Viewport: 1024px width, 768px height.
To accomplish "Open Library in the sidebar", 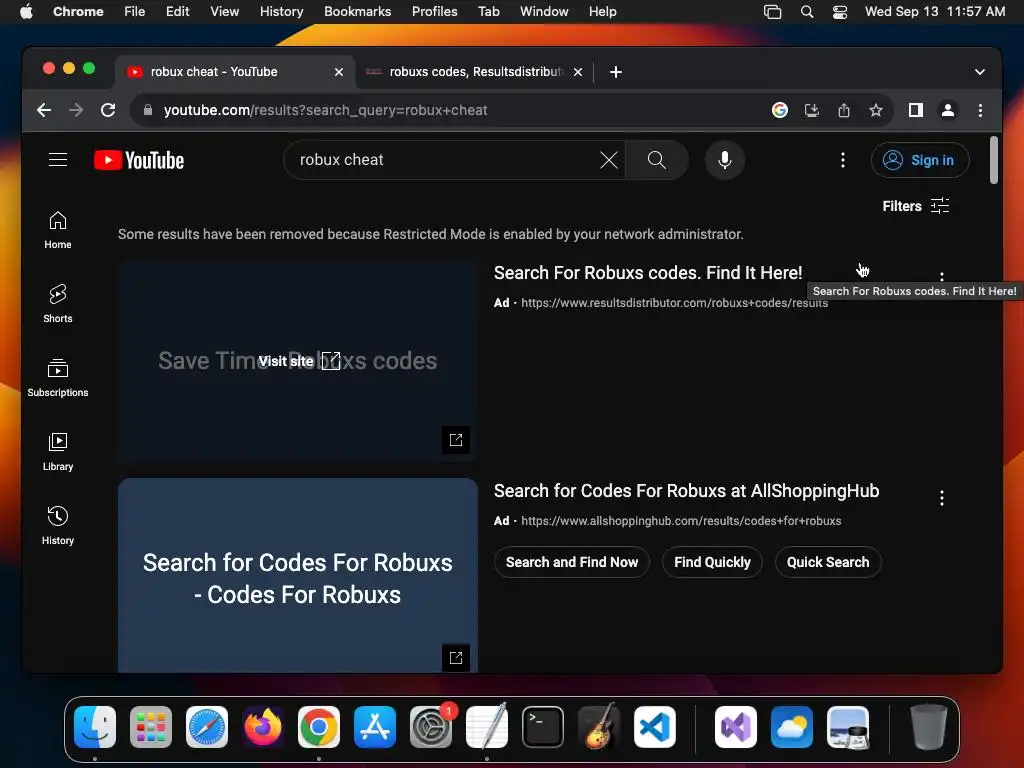I will click(x=58, y=452).
